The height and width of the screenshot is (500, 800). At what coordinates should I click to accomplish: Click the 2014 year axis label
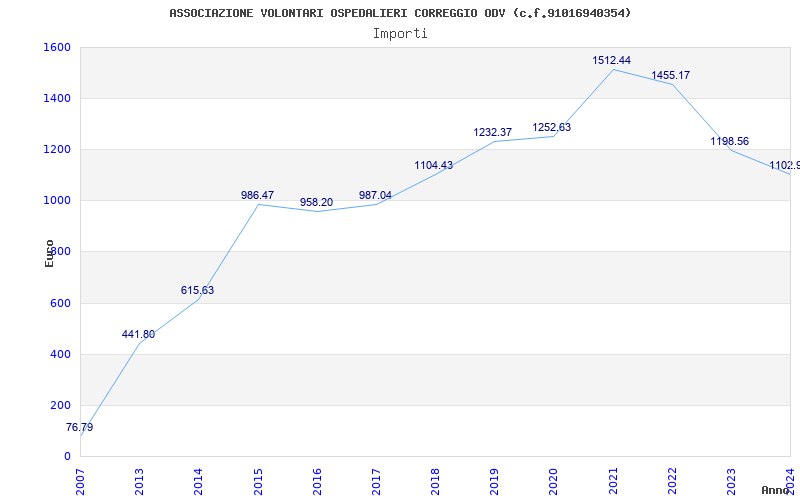(x=198, y=482)
